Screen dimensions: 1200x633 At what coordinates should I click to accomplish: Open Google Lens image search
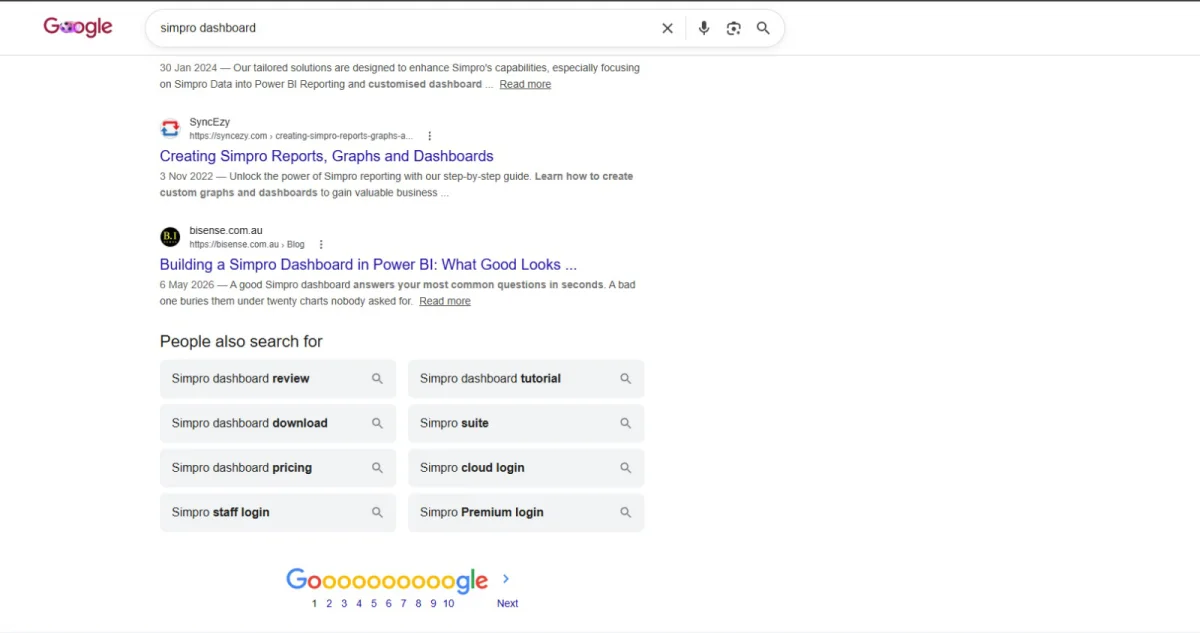[734, 28]
